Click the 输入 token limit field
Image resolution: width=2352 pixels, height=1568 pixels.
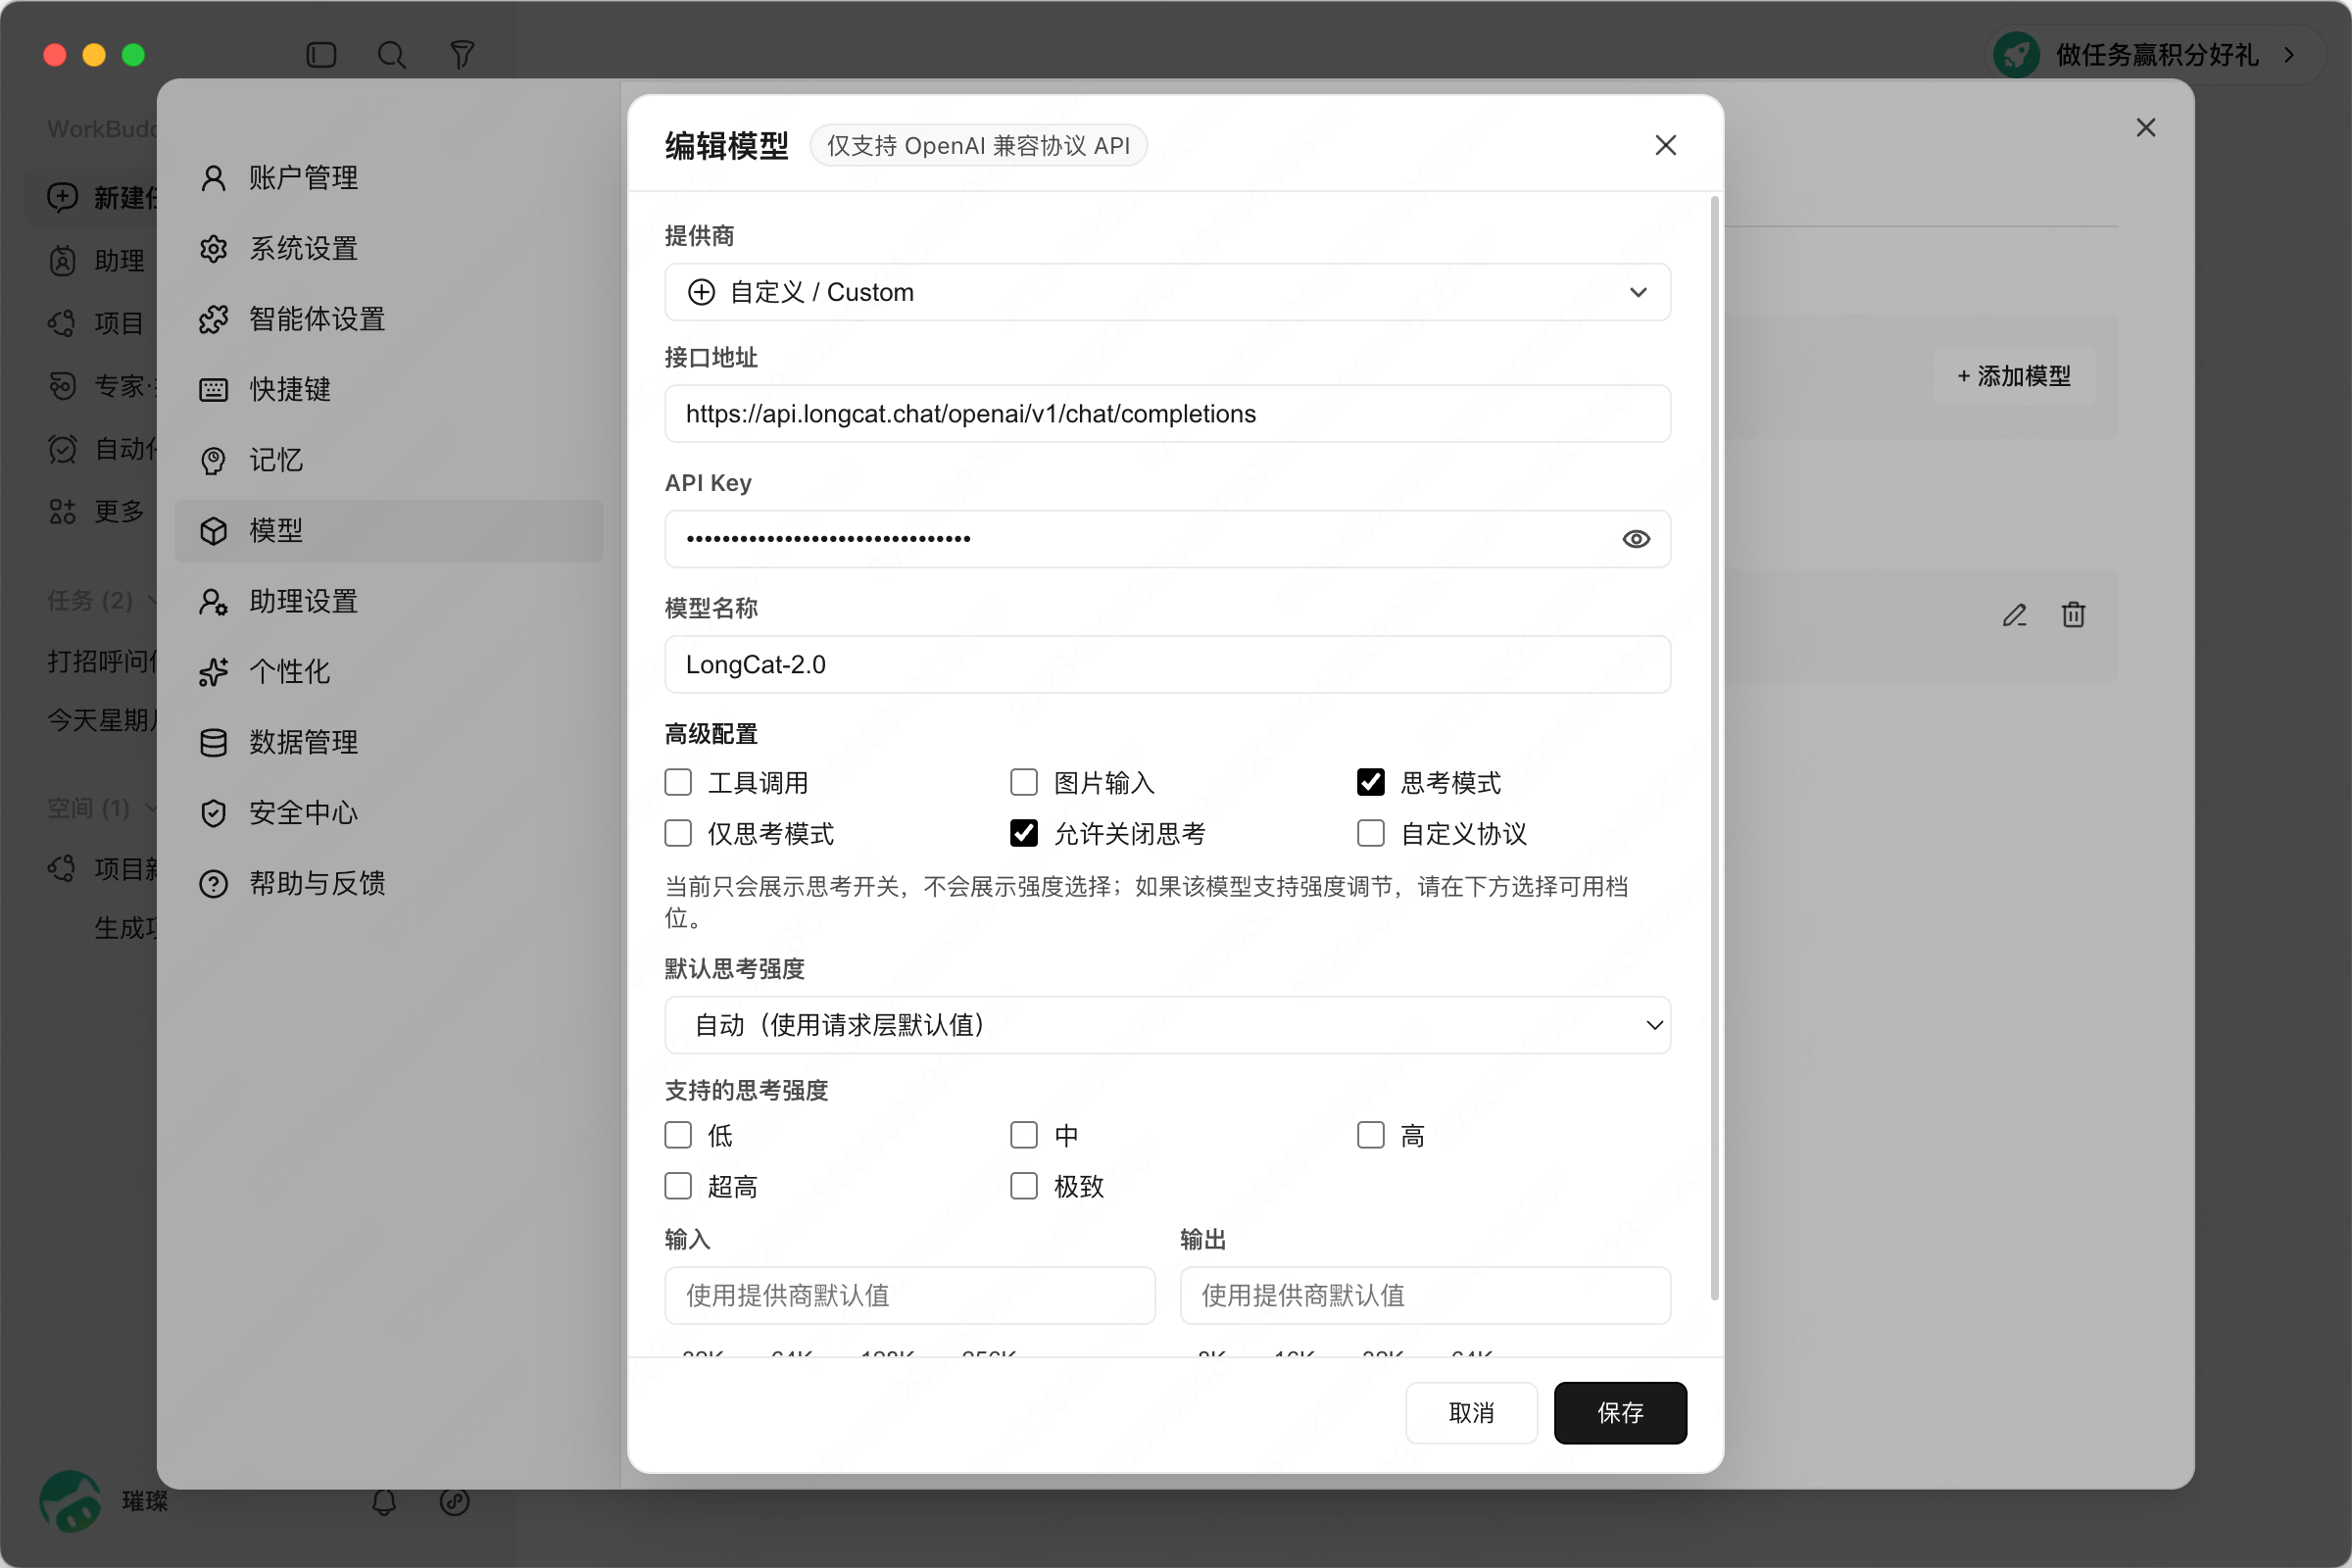coord(910,1296)
